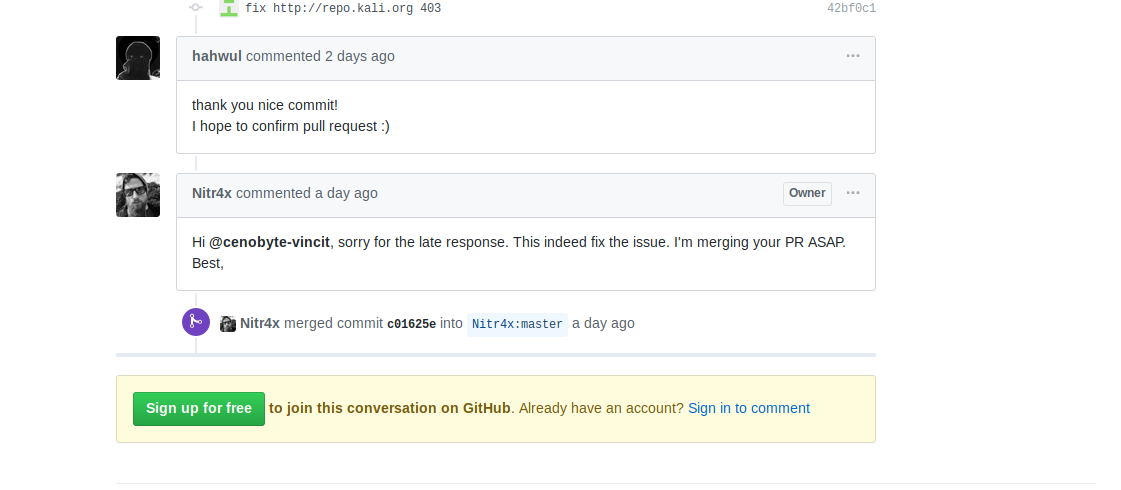Viewport: 1121px width, 490px height.
Task: Click the commit dot icon in timeline
Action: tap(196, 7)
